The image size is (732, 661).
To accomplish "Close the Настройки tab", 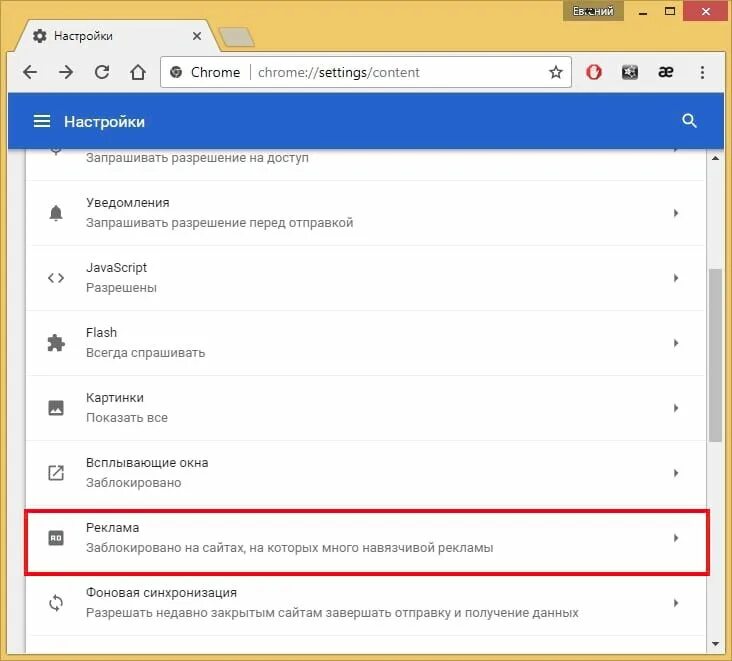I will tap(197, 36).
